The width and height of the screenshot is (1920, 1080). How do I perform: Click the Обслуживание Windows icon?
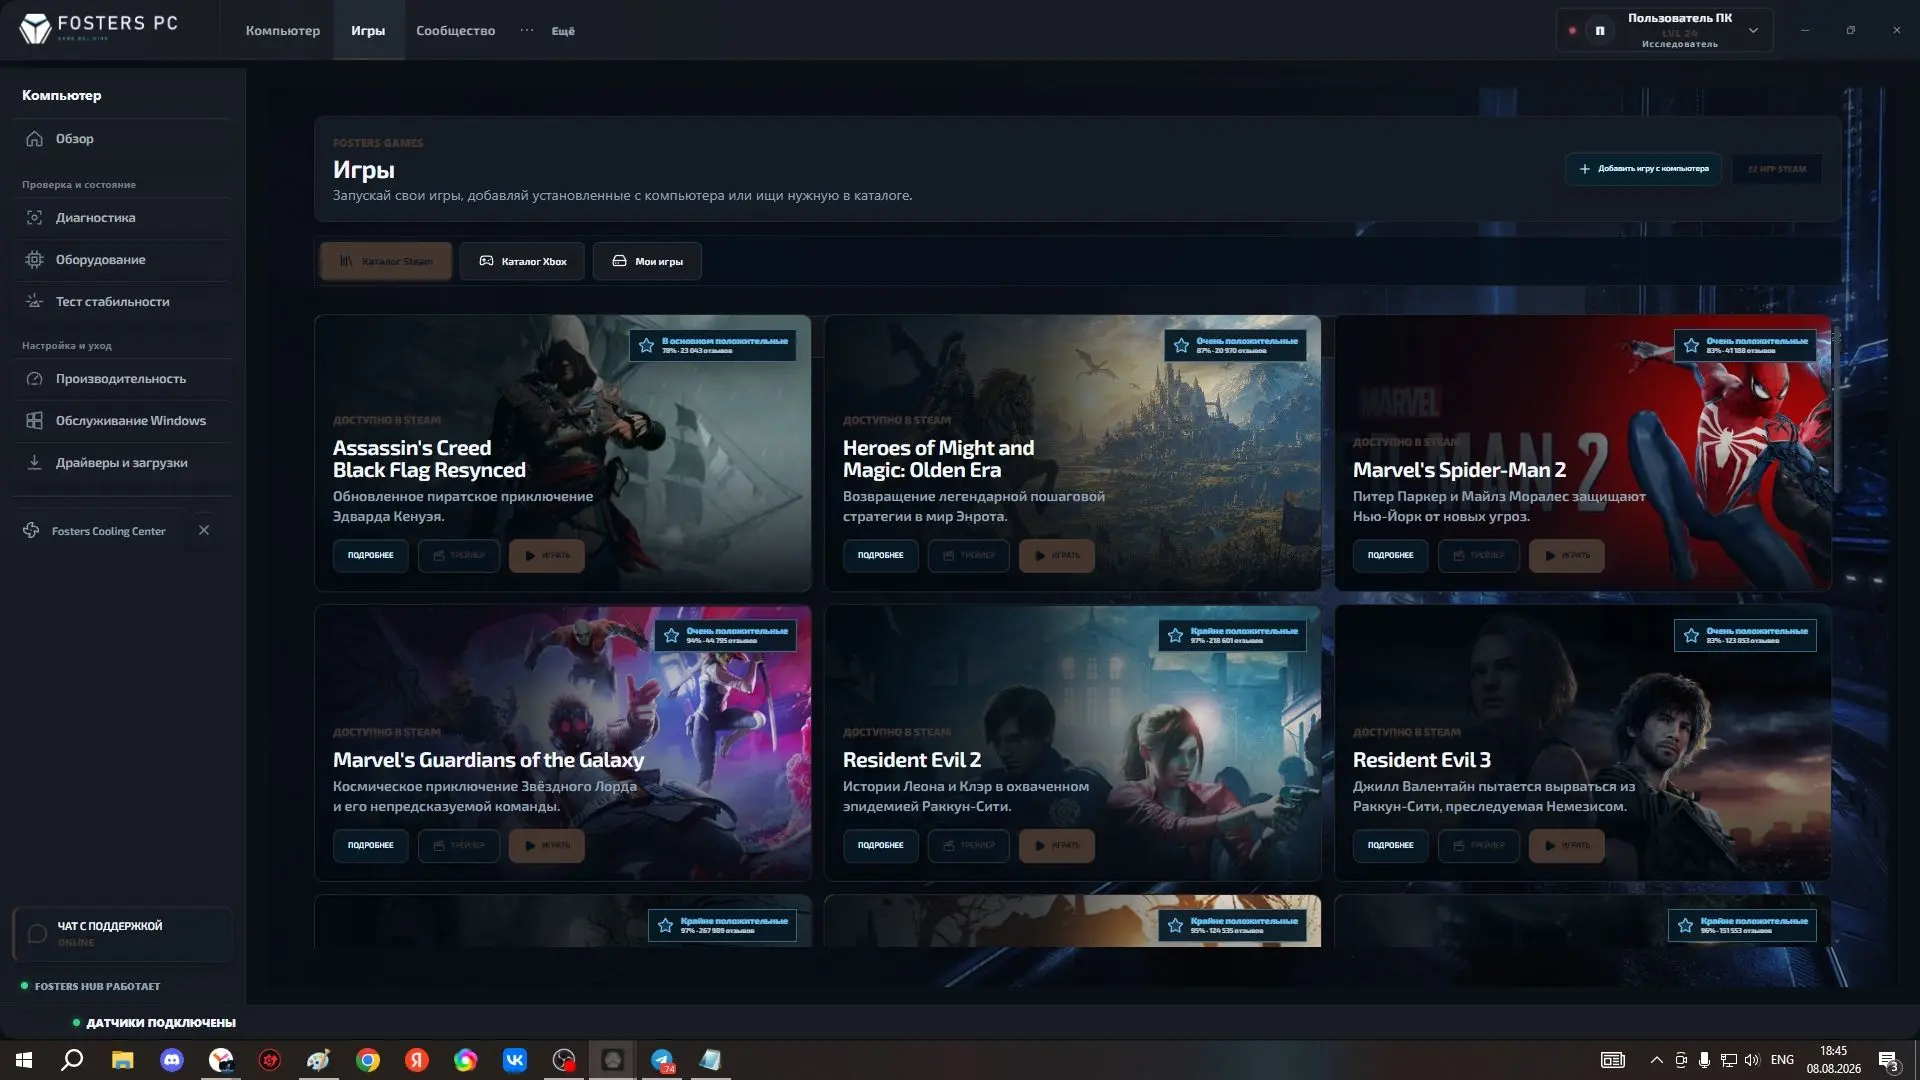34,421
